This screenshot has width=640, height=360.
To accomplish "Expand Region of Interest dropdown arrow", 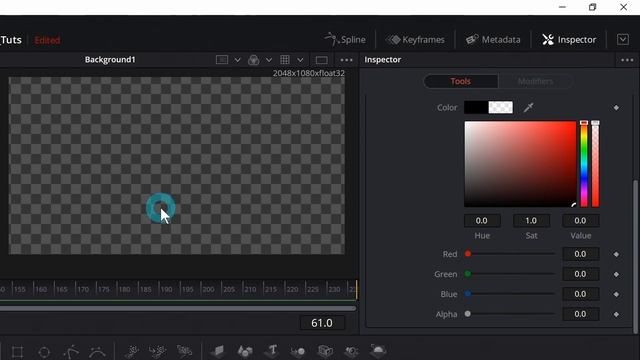I will 237,60.
